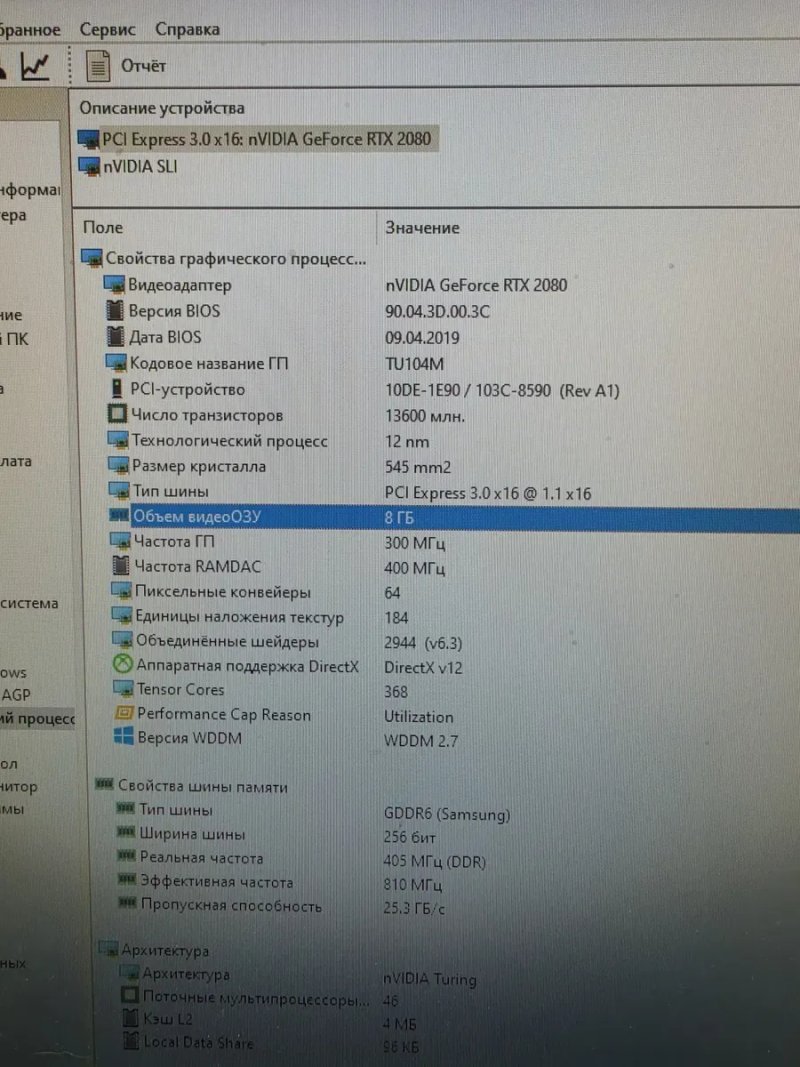Click the TU104M code name value
800x1067 pixels.
pos(414,364)
